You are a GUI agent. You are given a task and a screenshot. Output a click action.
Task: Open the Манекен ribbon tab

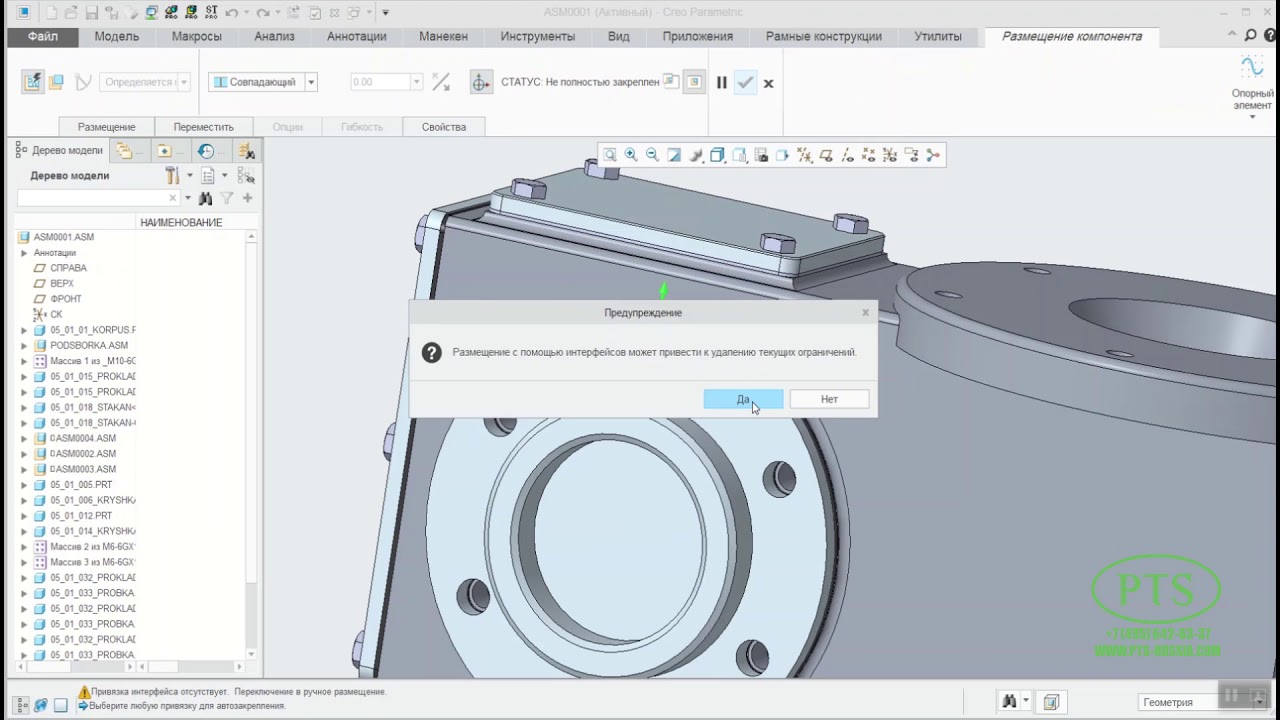(x=443, y=36)
